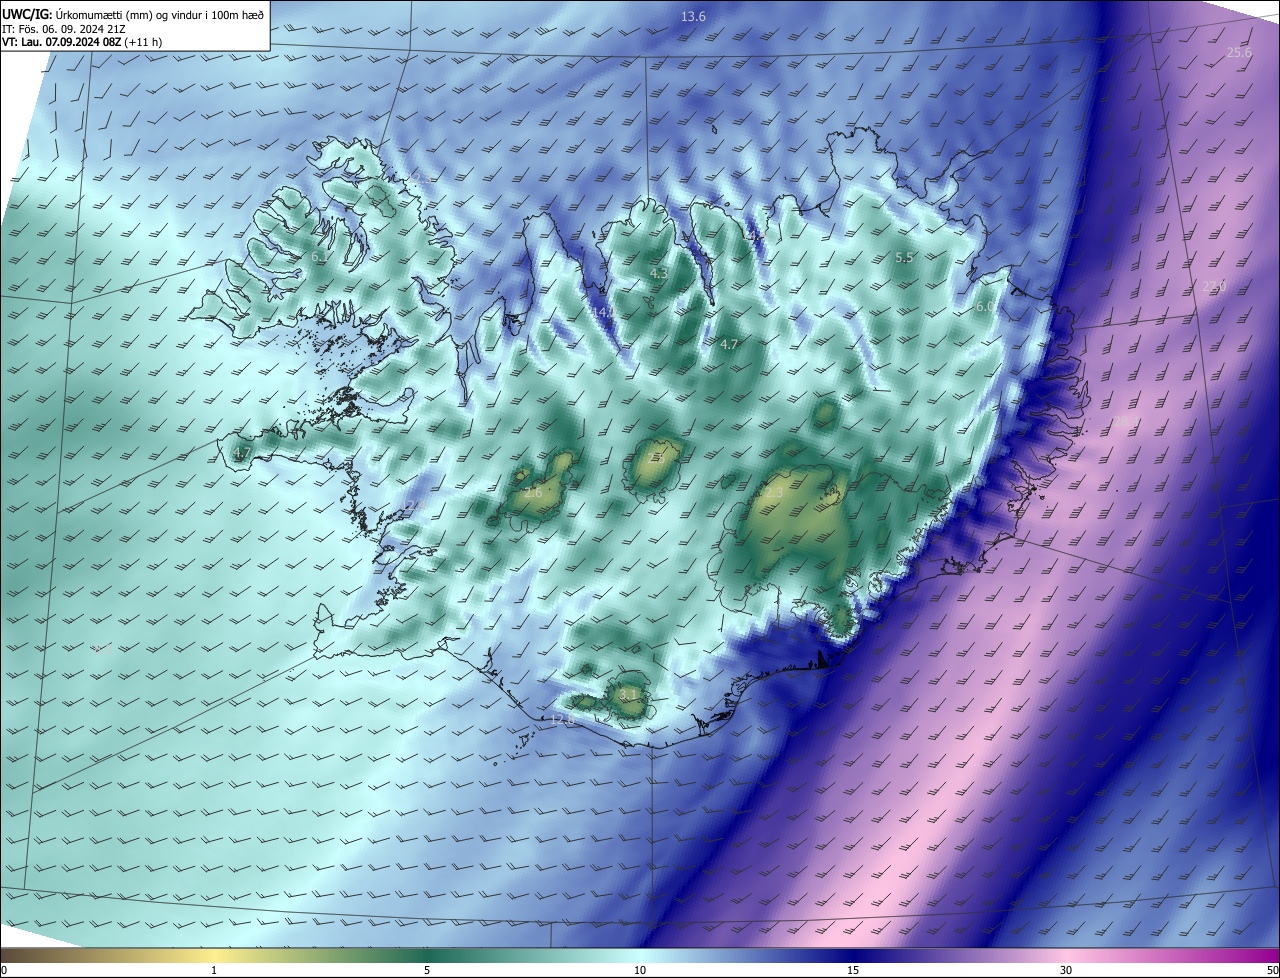Click the 3.1 value on the southern glacier

pyautogui.click(x=628, y=694)
